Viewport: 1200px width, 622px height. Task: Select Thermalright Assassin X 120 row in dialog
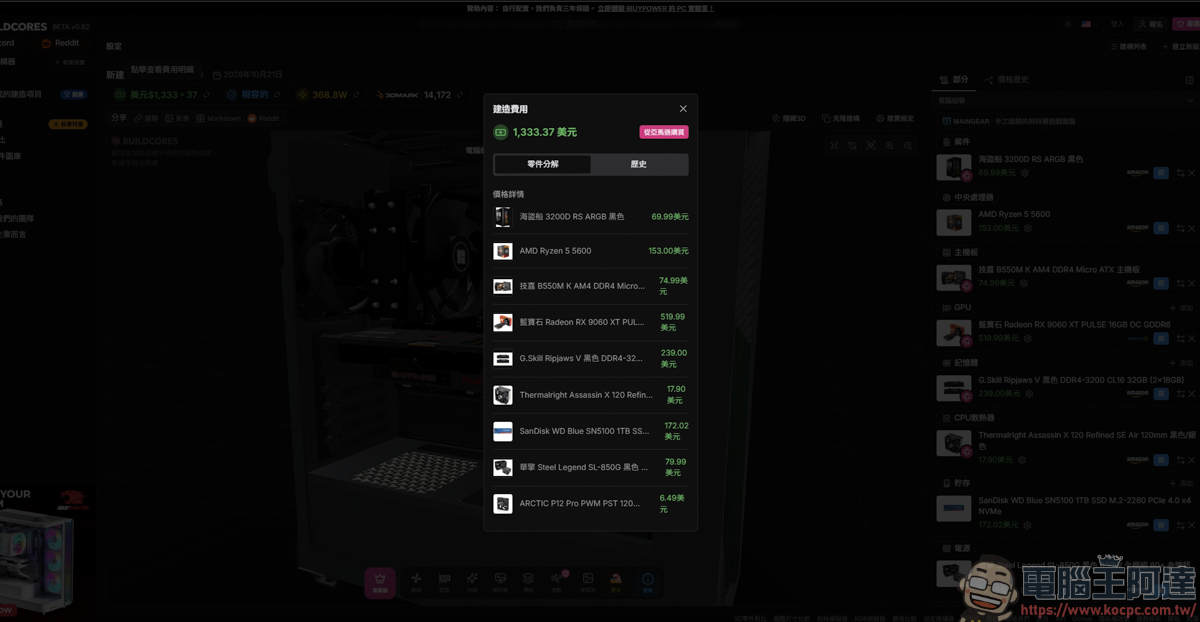point(591,395)
